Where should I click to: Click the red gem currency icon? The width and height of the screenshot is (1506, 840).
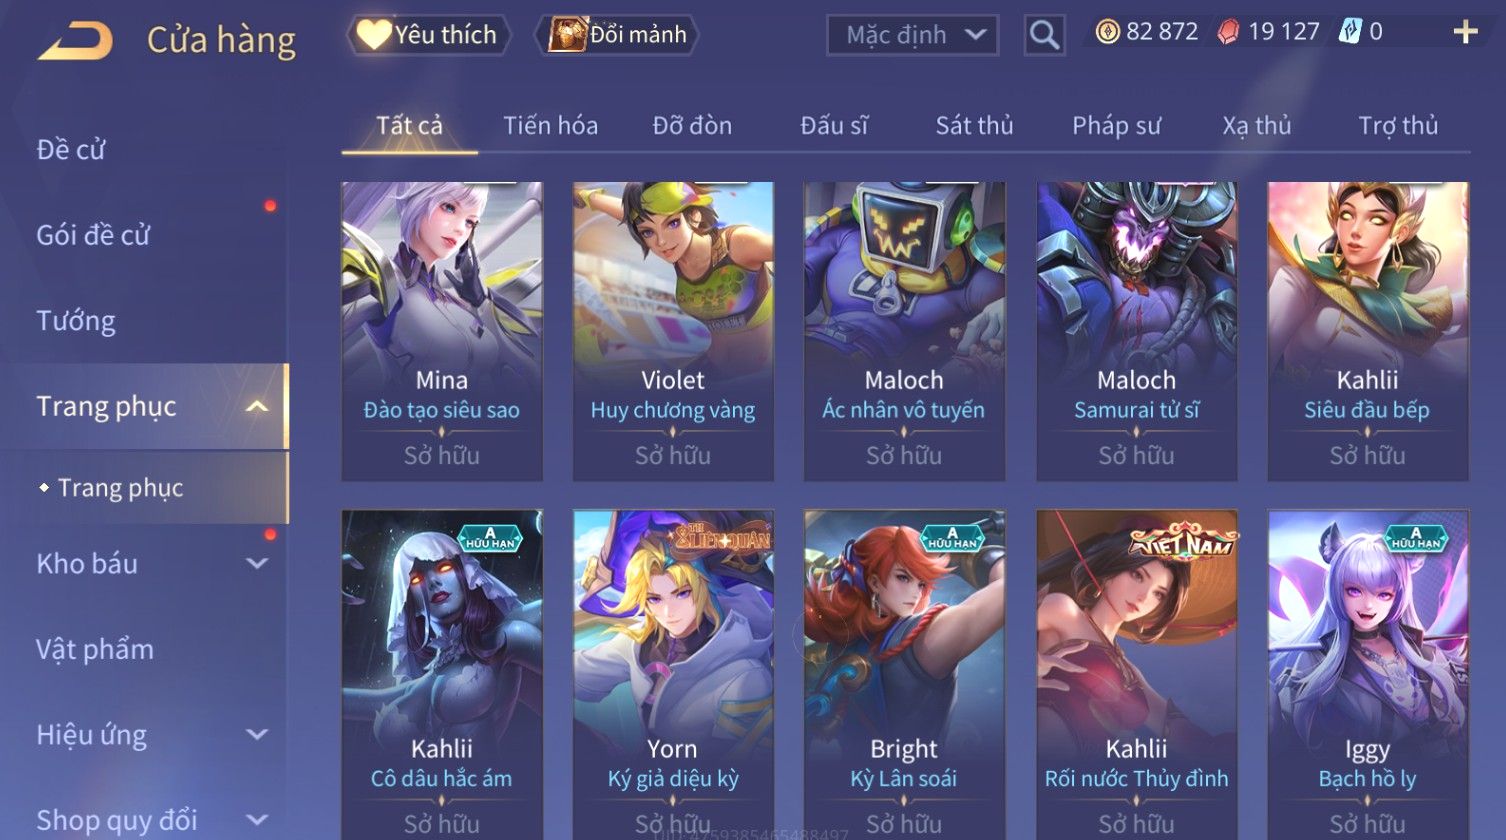coord(1228,33)
